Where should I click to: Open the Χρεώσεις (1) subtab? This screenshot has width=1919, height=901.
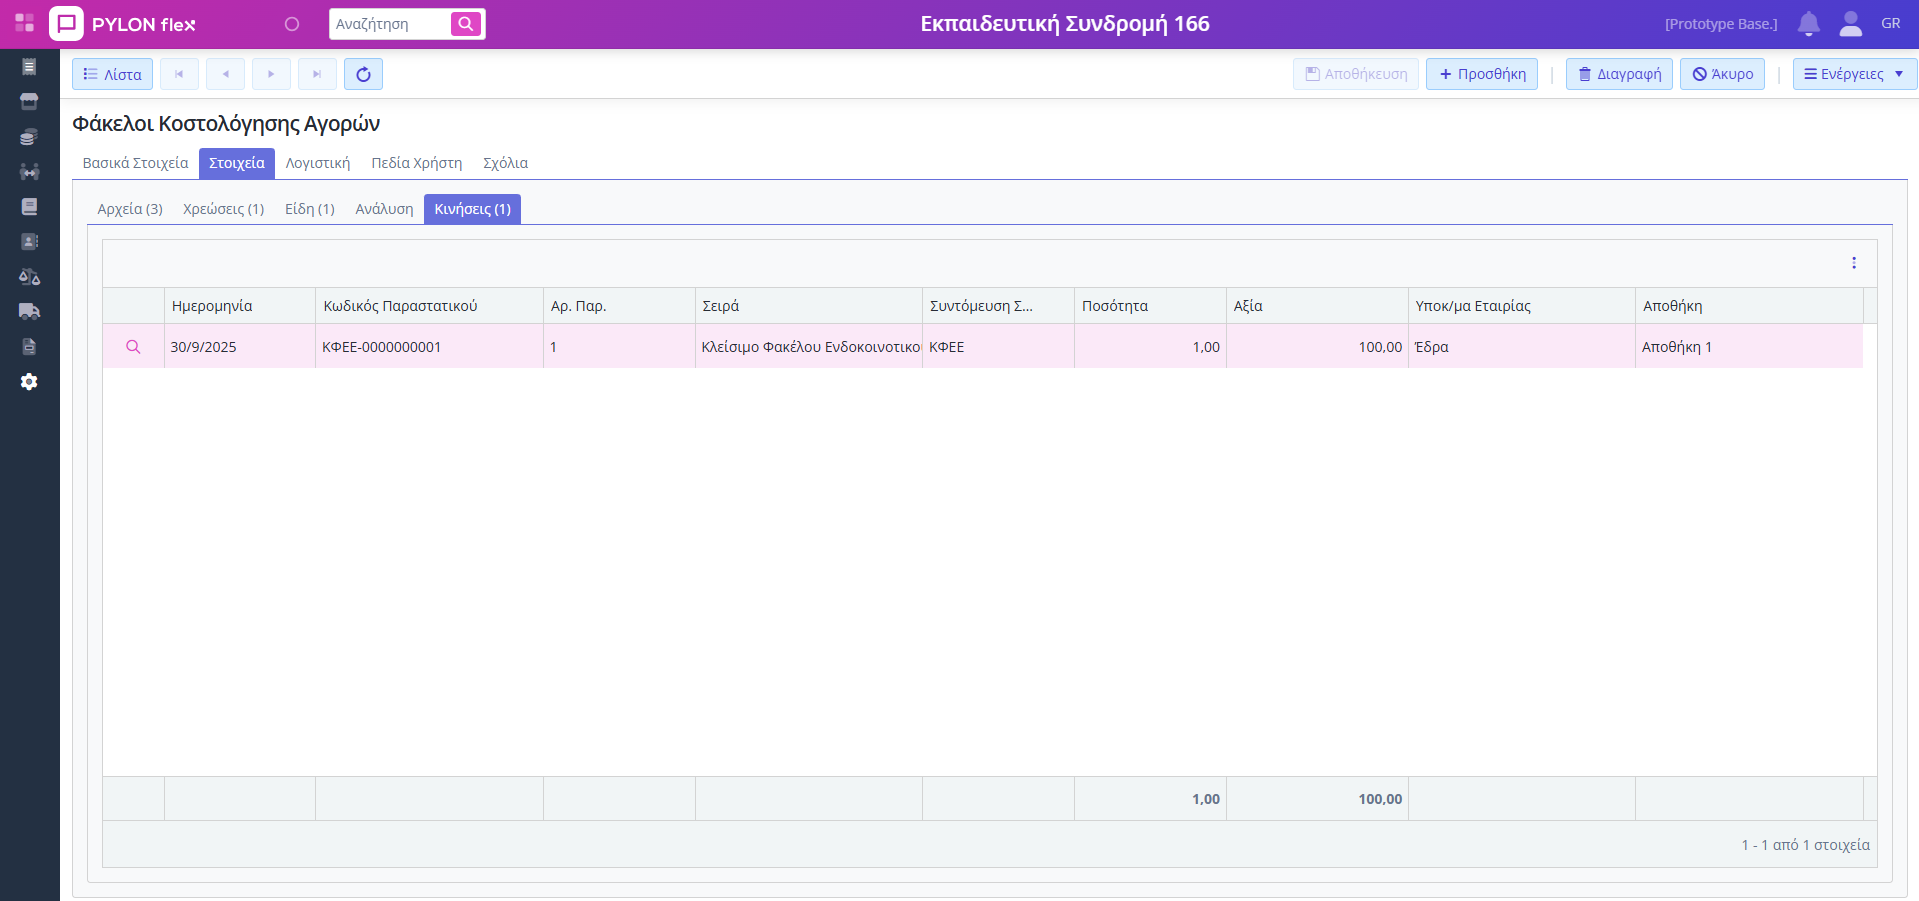223,209
